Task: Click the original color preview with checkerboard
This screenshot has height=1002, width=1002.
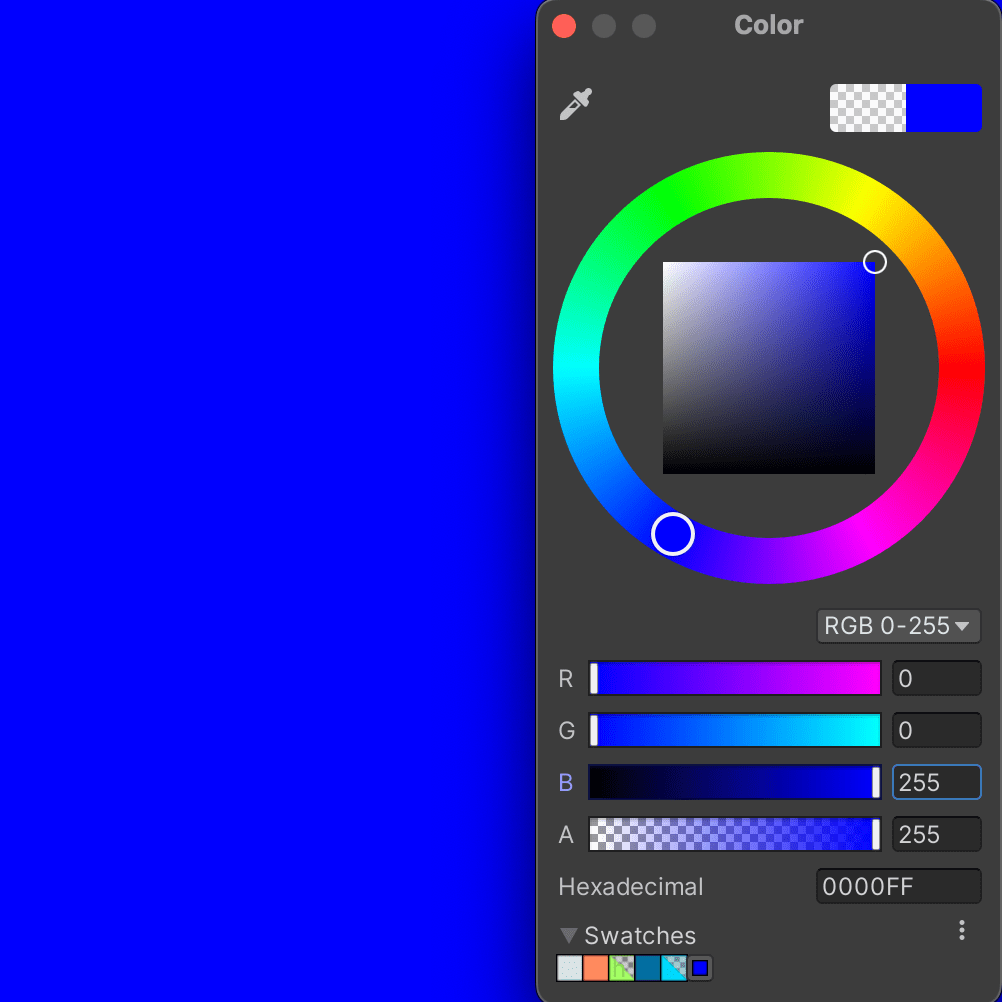Action: coord(868,108)
